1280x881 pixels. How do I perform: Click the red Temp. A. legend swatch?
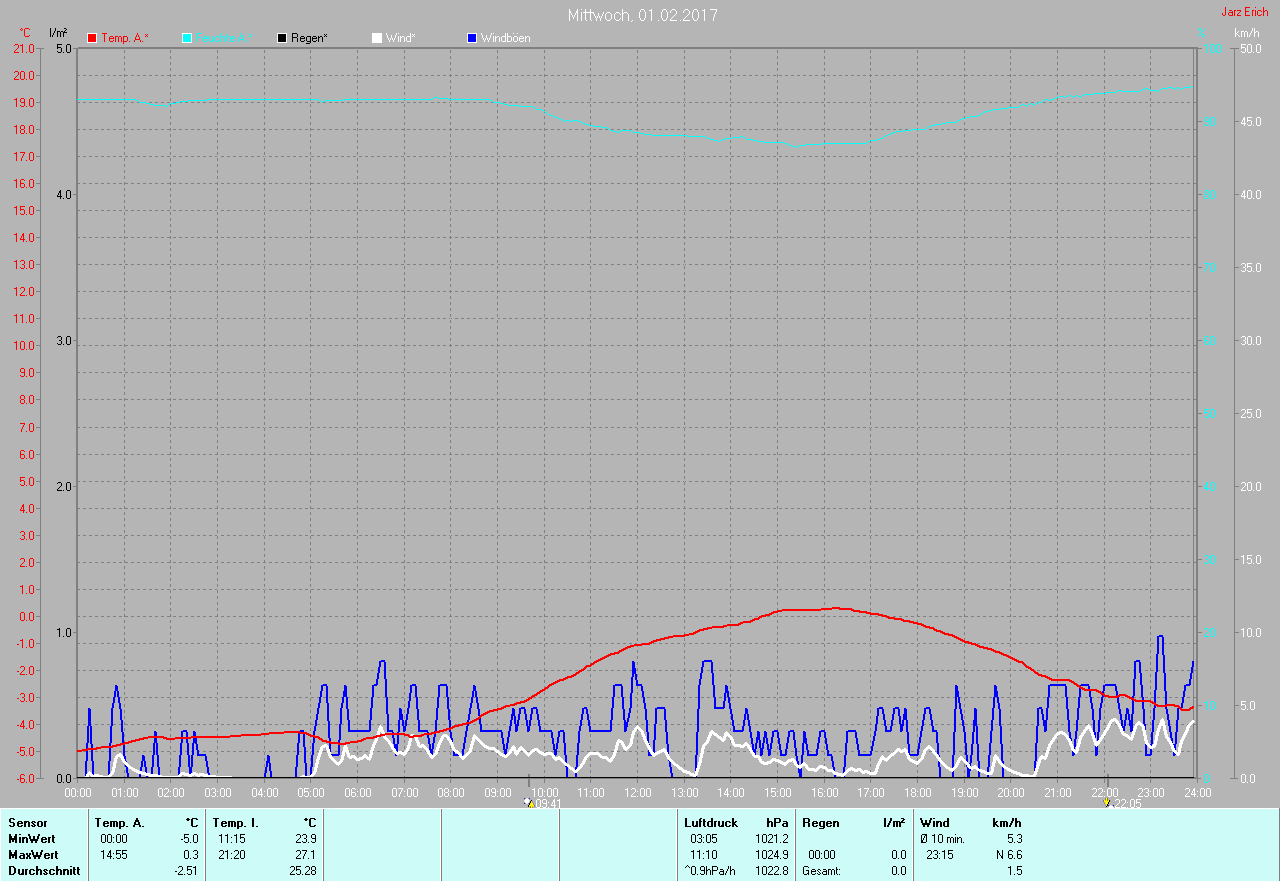(x=92, y=38)
